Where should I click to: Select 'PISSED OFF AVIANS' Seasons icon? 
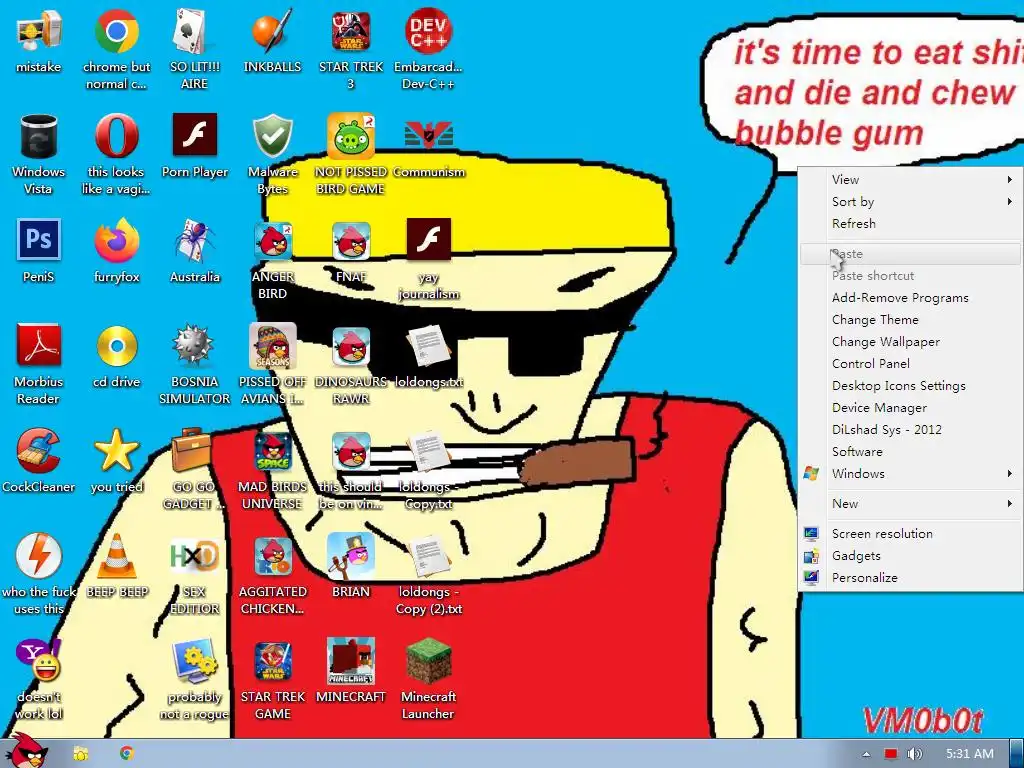[272, 364]
